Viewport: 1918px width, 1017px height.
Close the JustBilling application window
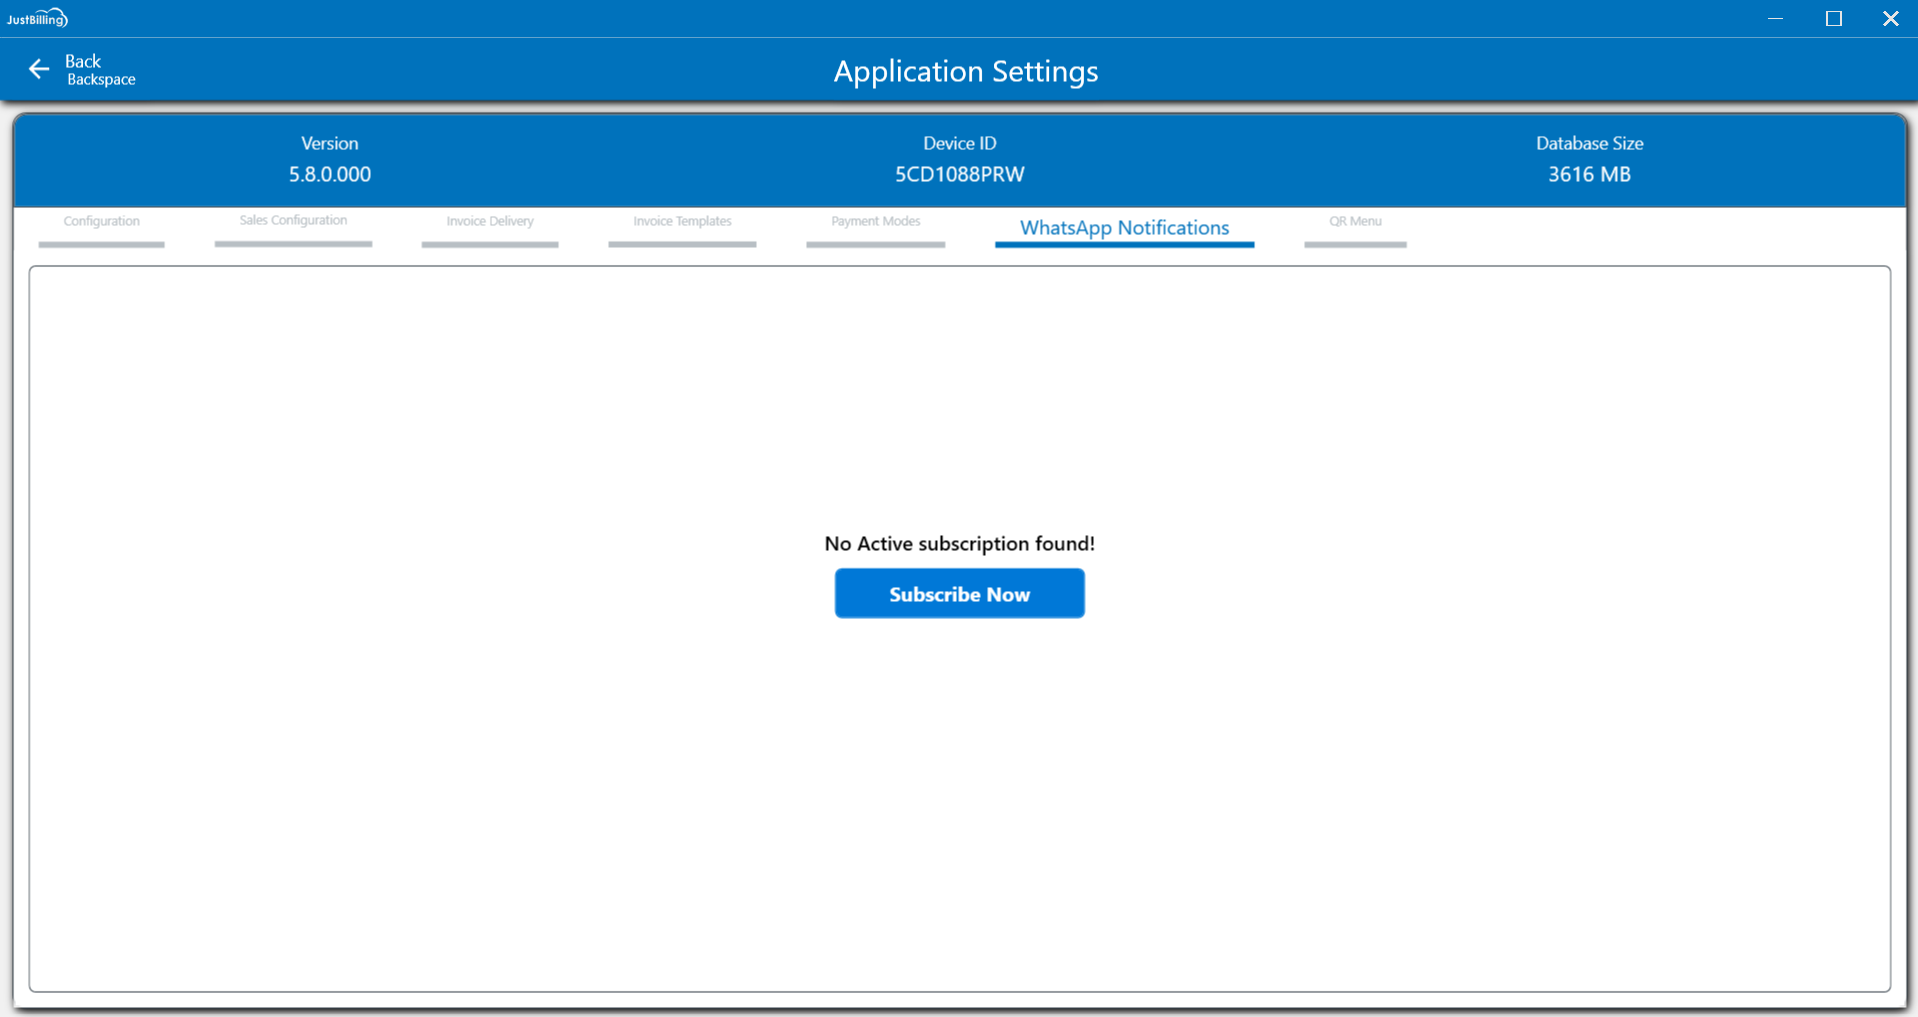click(1890, 18)
